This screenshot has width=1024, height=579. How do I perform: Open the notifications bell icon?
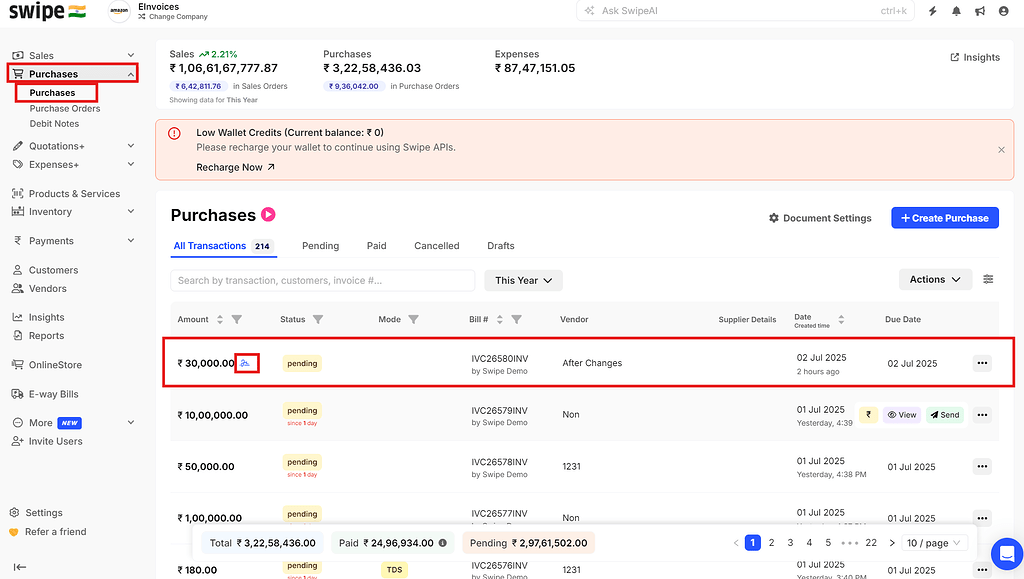956,11
